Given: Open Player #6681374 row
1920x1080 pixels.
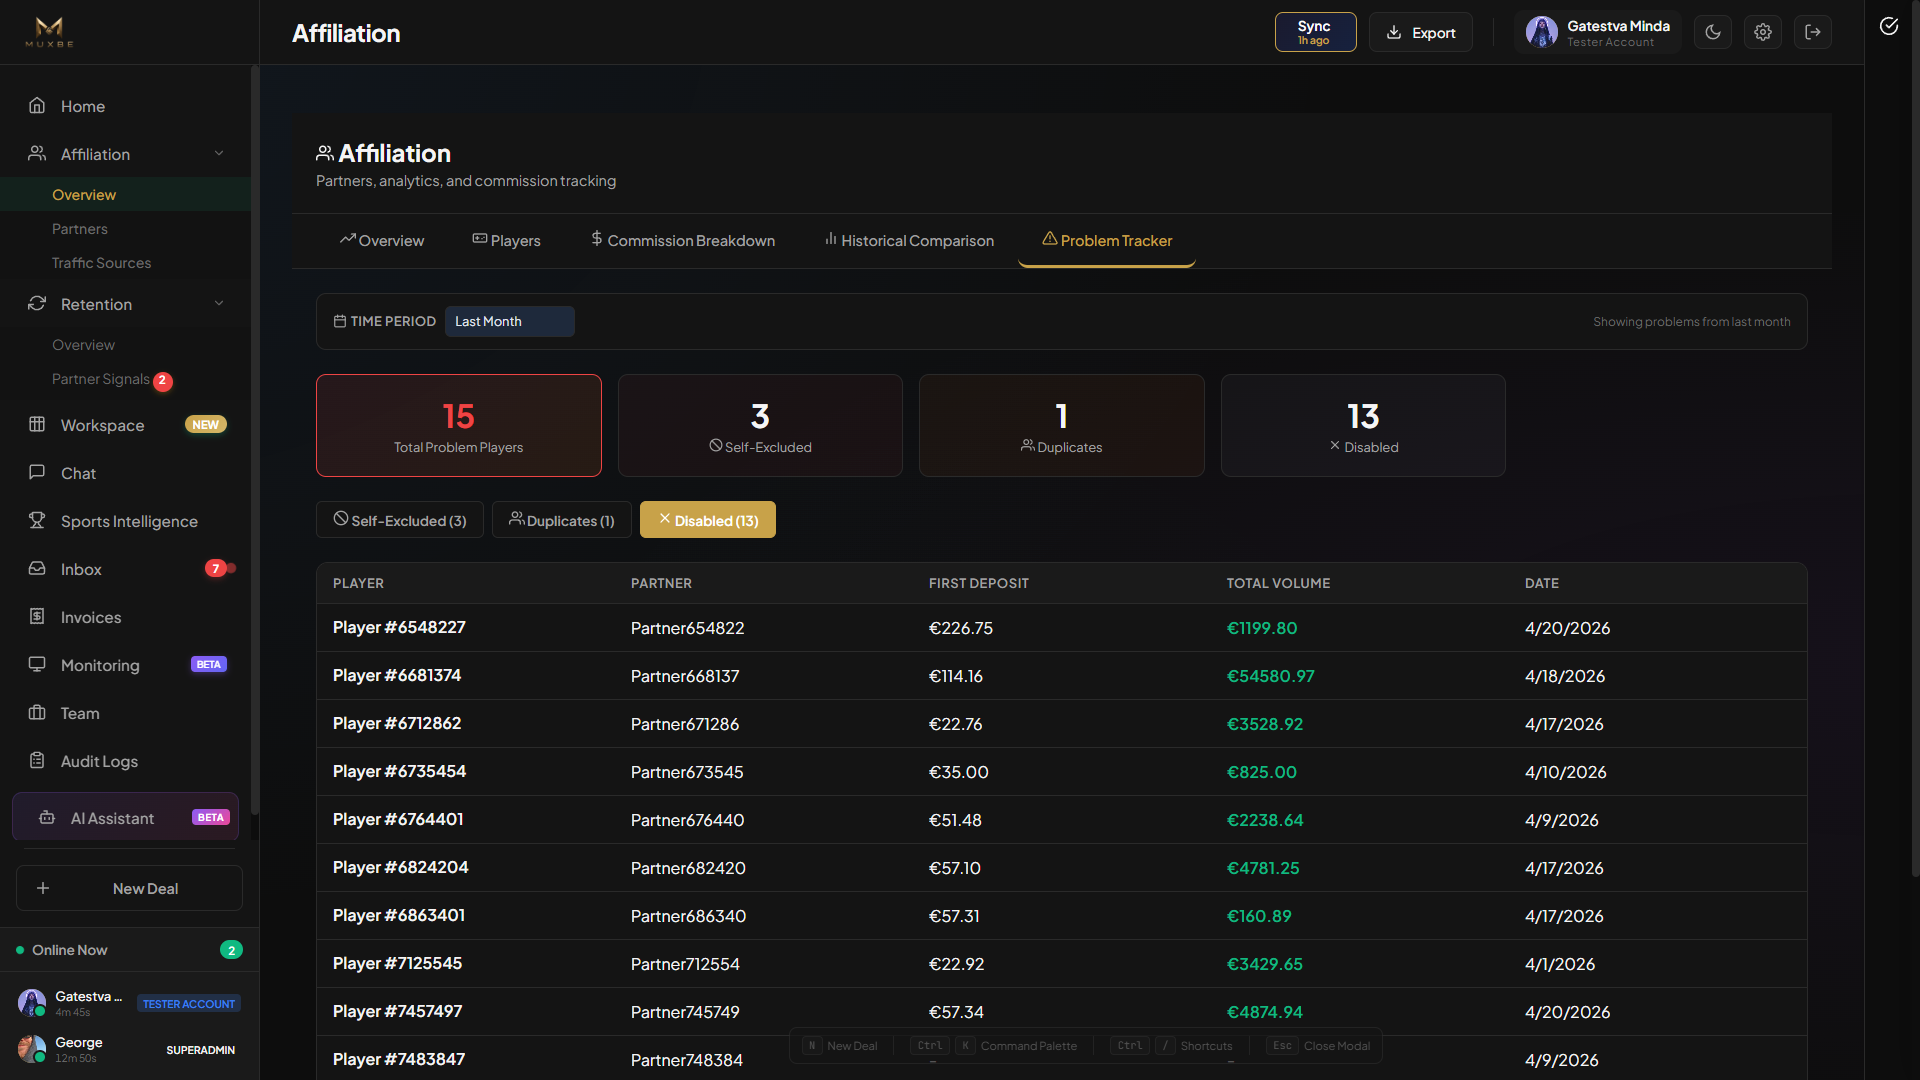Looking at the screenshot, I should [1062, 676].
